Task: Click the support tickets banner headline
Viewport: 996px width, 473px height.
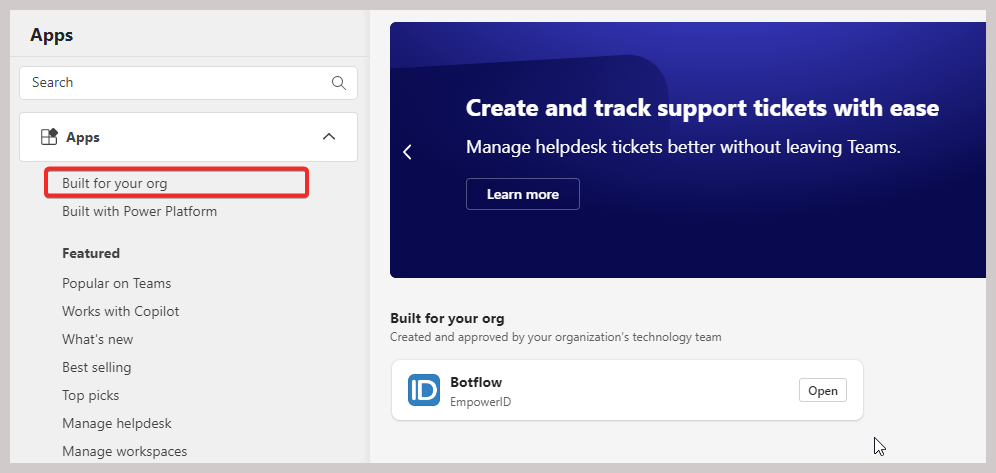Action: pyautogui.click(x=702, y=108)
